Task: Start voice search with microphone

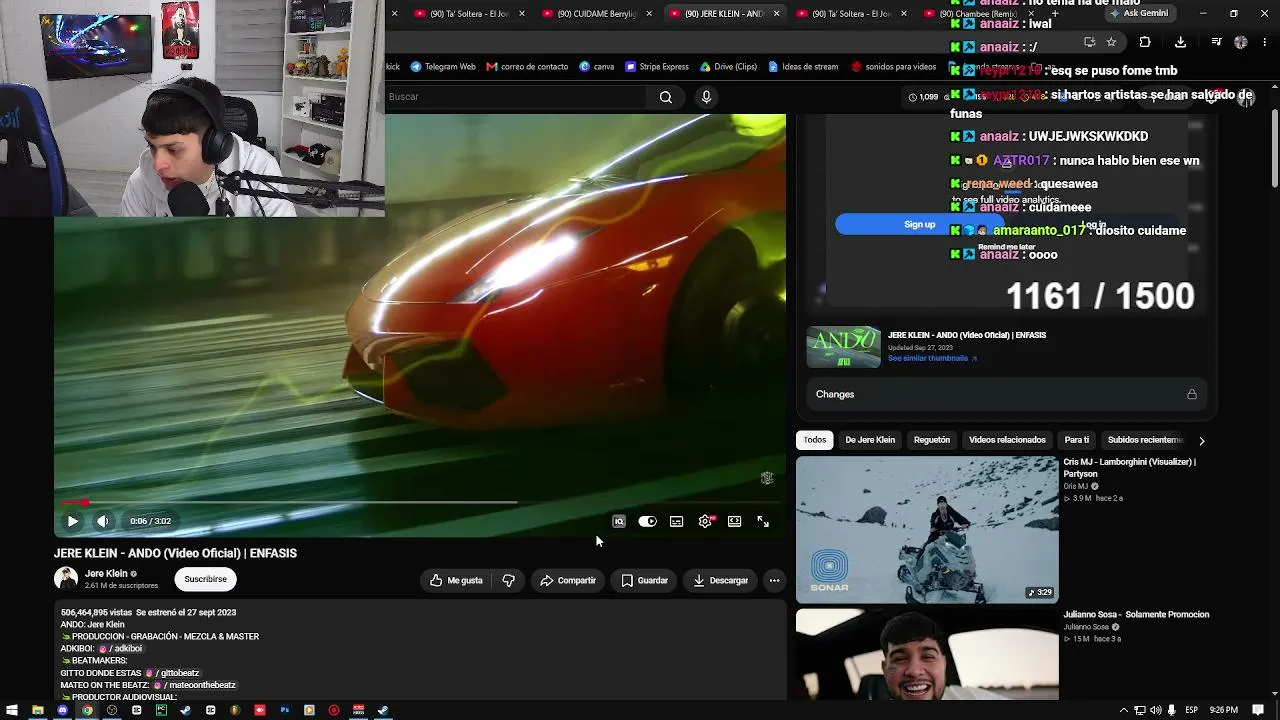Action: (706, 97)
